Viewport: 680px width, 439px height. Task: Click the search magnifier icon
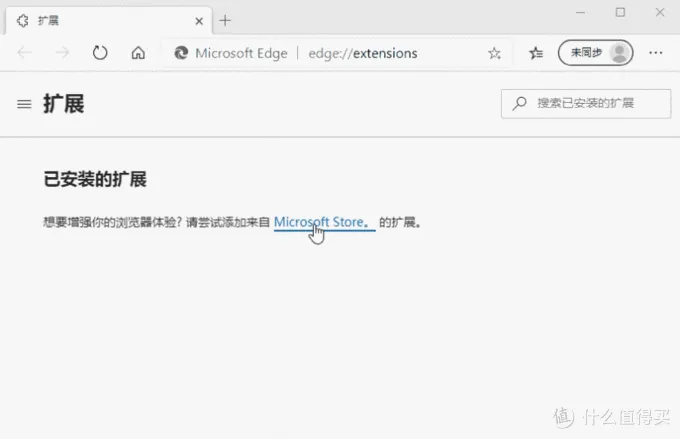[x=519, y=103]
